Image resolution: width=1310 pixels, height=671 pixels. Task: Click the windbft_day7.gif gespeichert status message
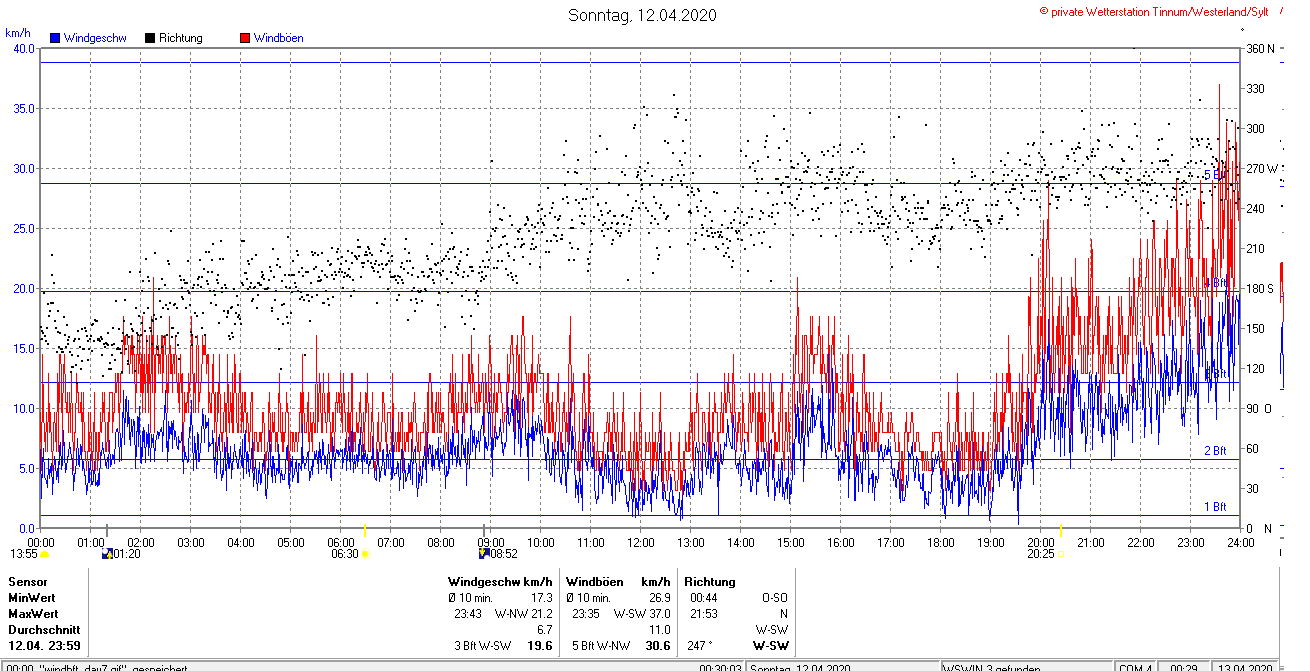115,667
